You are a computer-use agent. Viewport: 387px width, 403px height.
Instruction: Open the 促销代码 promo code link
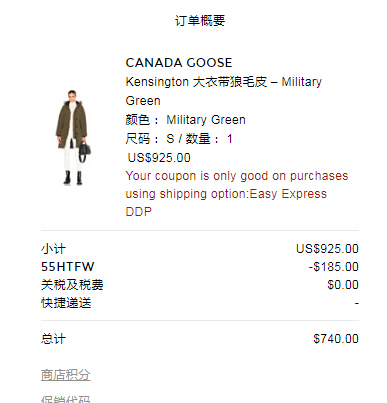(66, 399)
